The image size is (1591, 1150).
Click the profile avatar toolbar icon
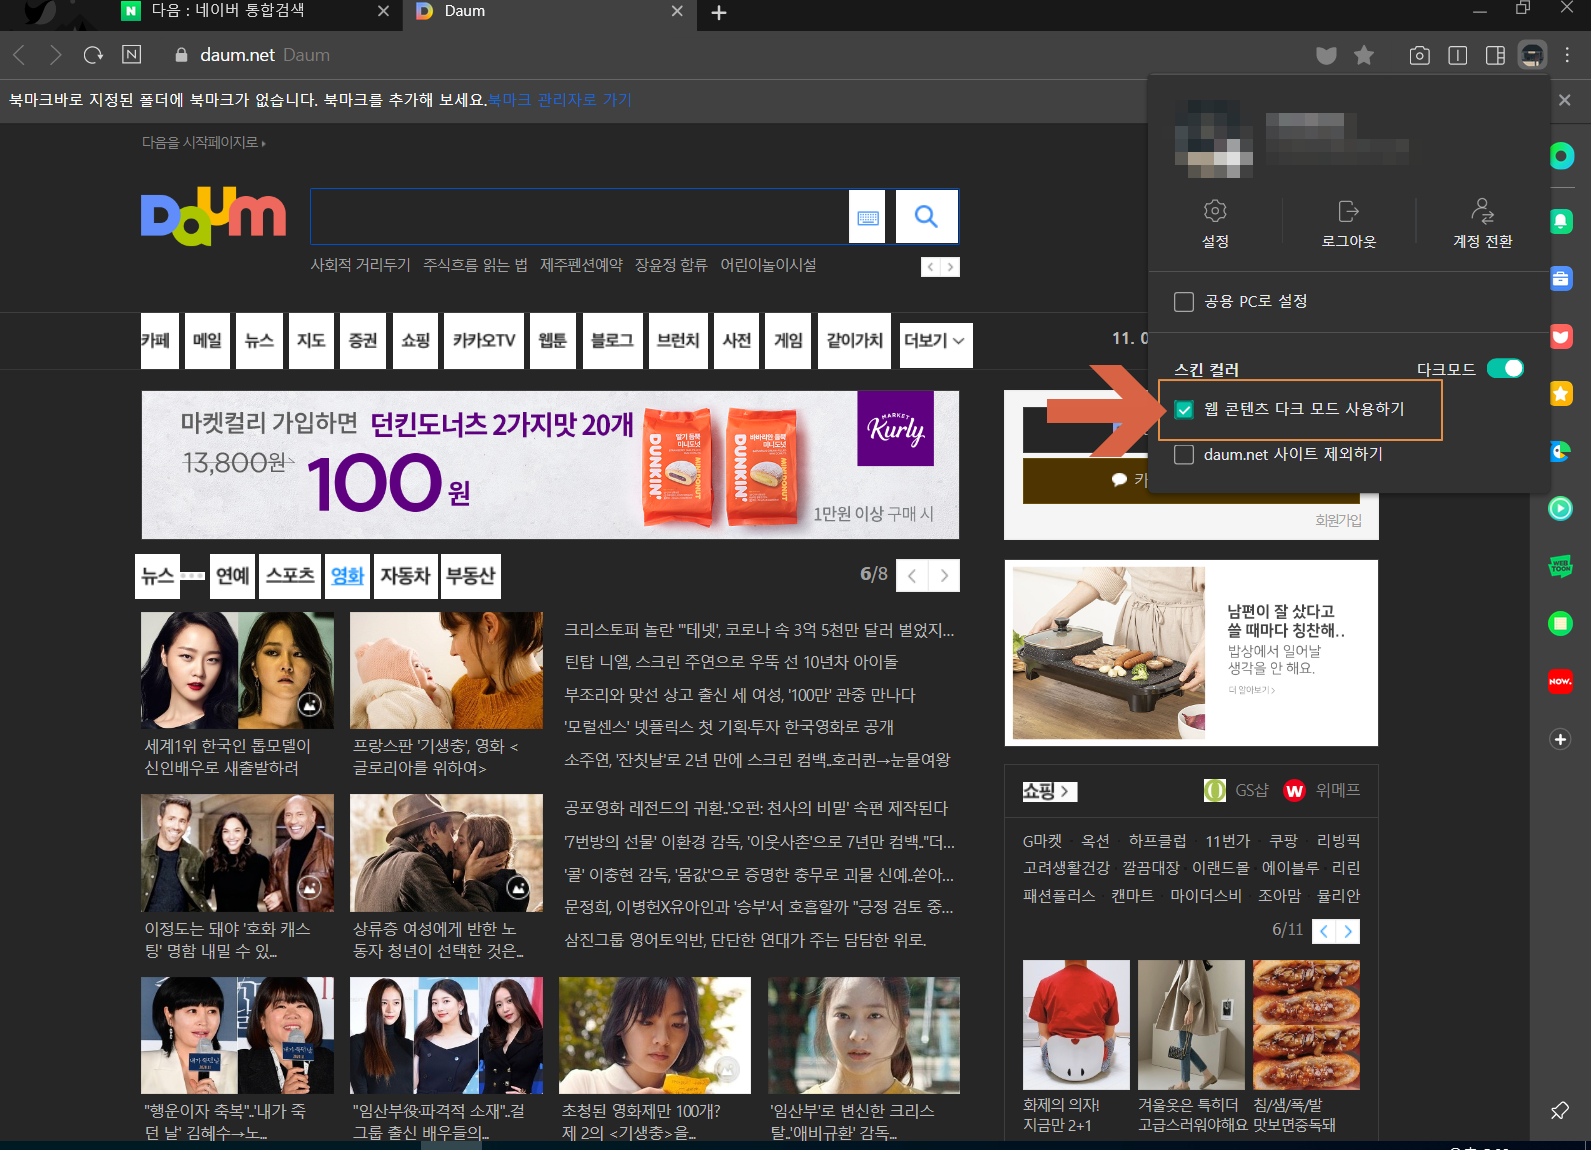(x=1532, y=55)
